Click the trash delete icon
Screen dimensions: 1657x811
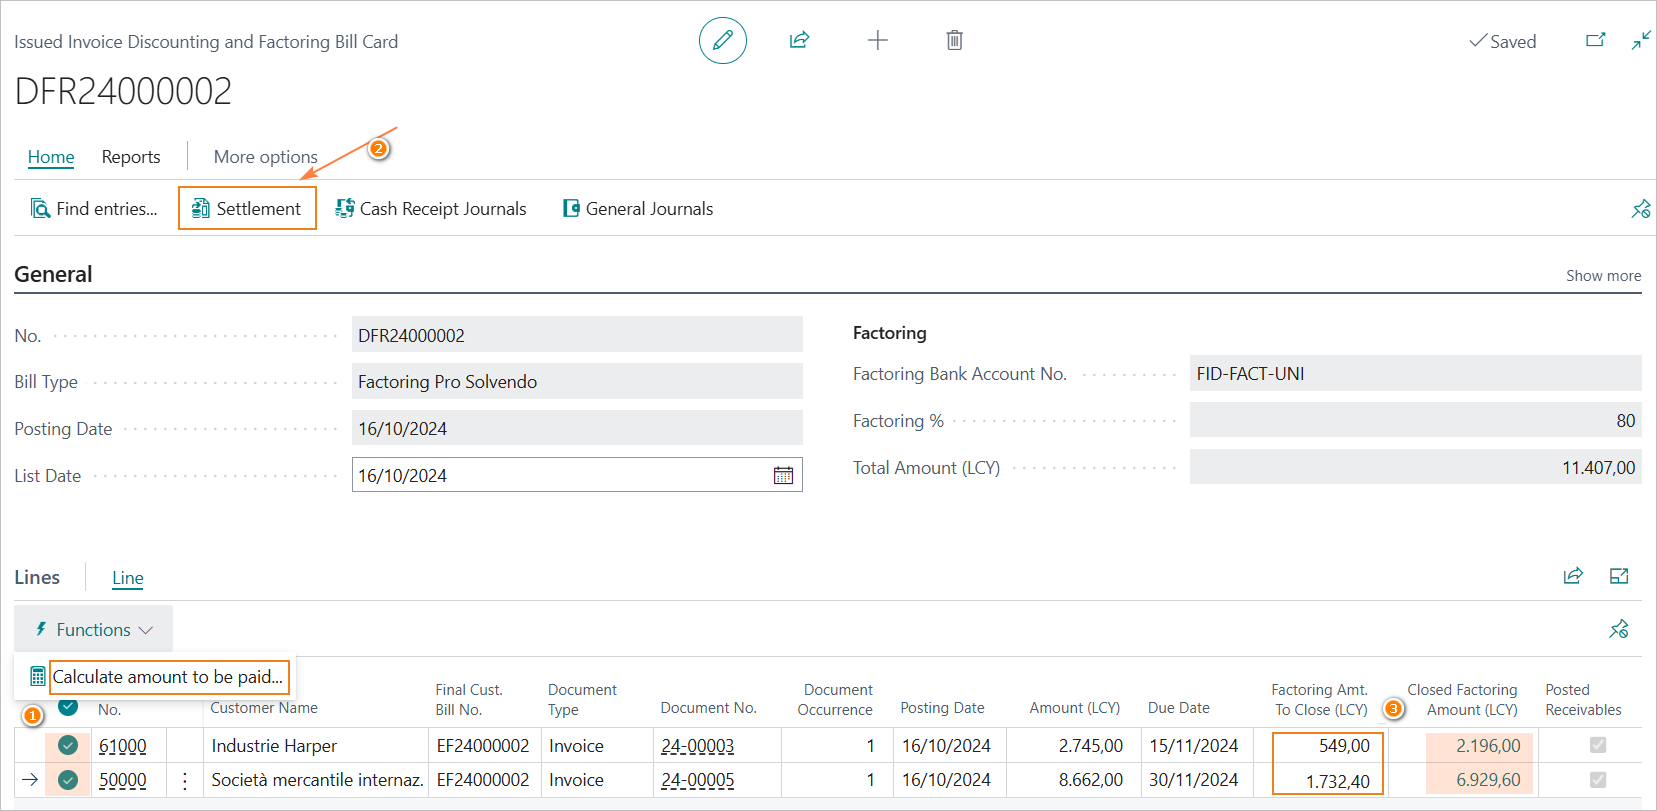click(x=954, y=41)
